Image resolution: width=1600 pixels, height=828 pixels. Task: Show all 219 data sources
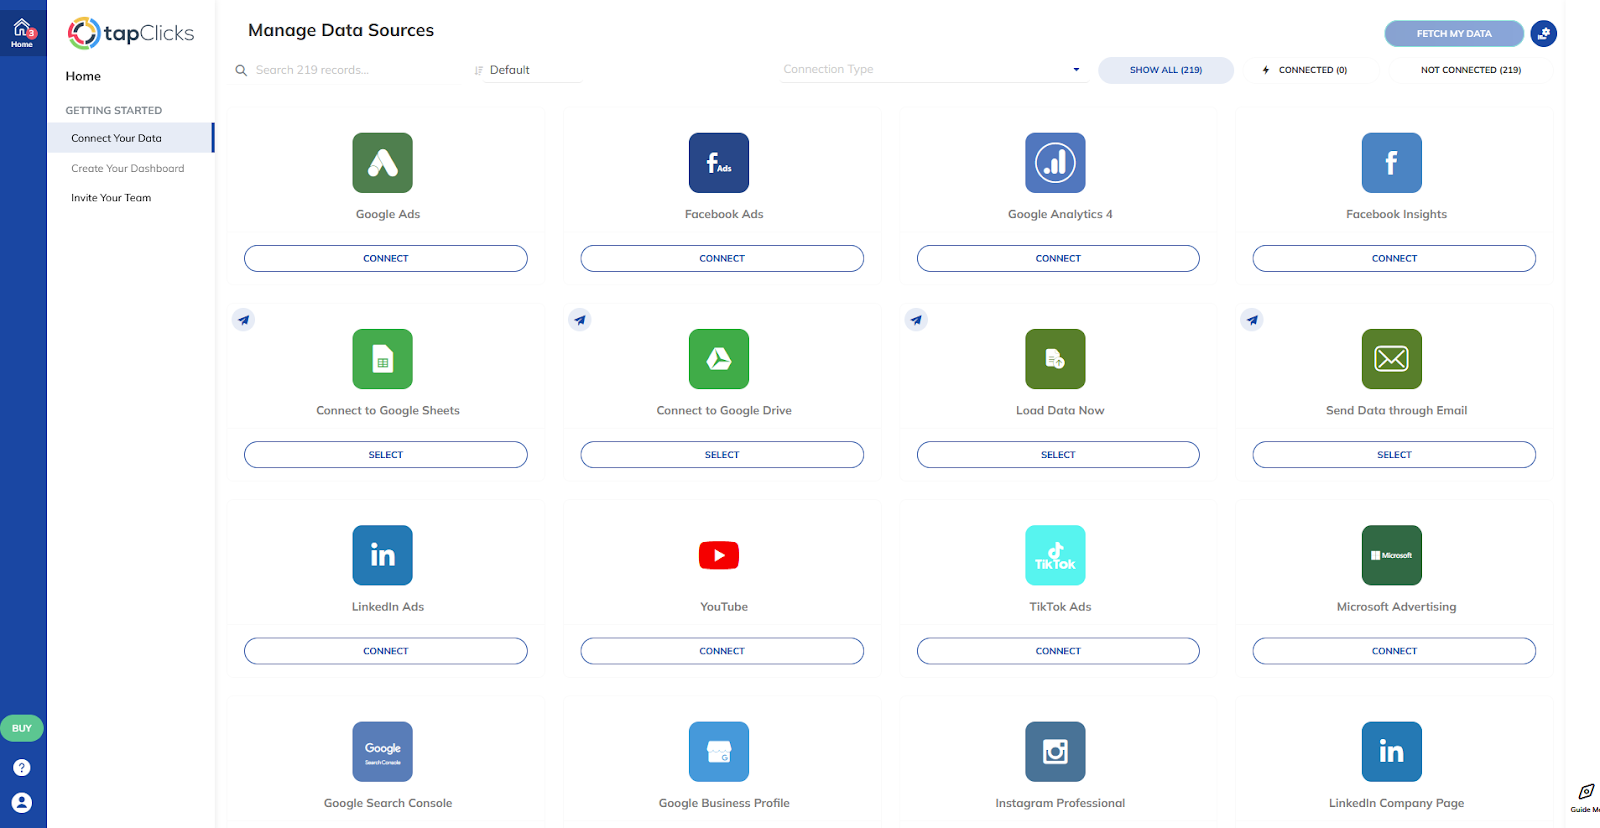coord(1166,70)
